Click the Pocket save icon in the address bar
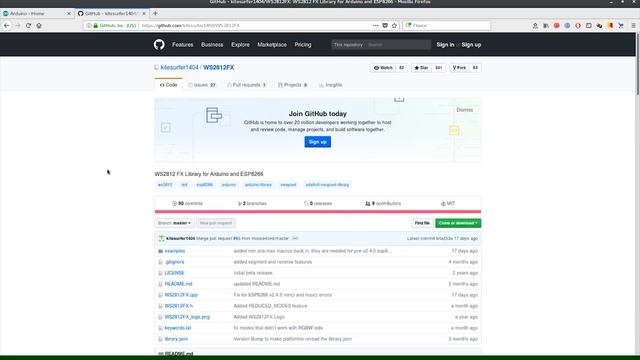 [385, 25]
